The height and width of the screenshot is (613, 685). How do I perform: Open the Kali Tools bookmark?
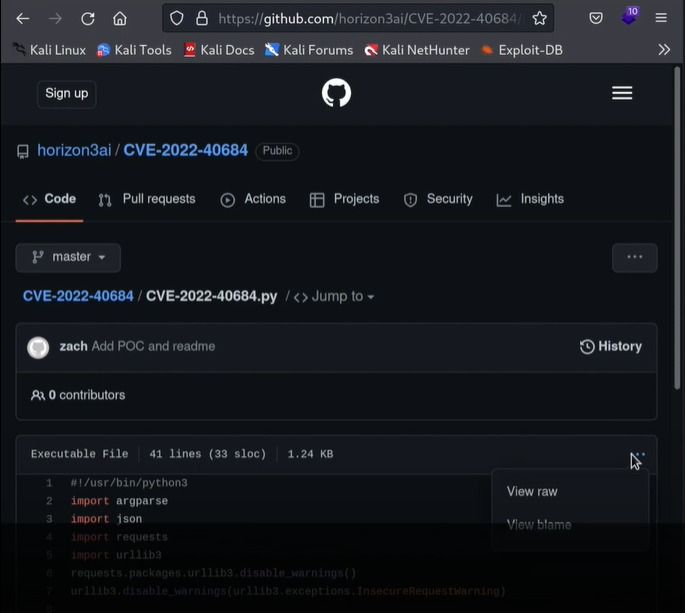(134, 50)
